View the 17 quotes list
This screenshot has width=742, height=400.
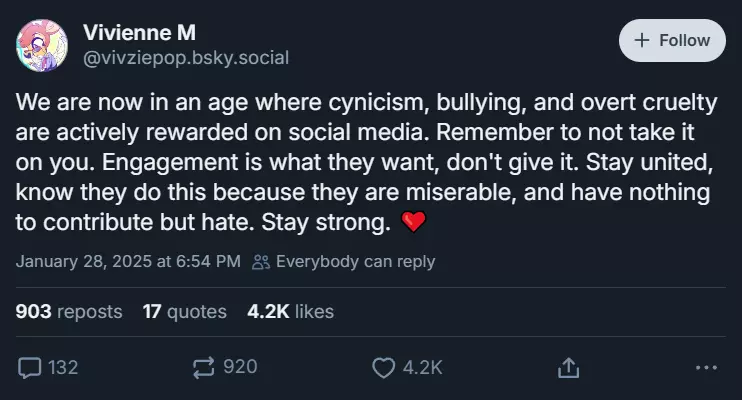(x=184, y=312)
